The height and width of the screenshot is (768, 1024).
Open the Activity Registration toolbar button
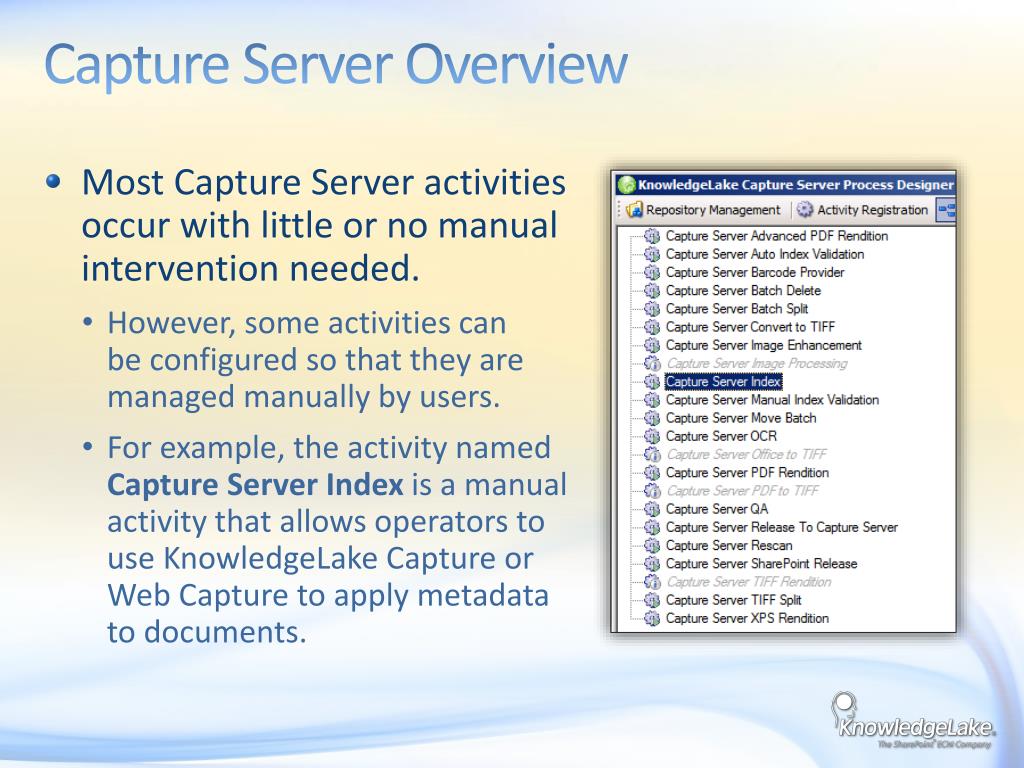coord(862,210)
